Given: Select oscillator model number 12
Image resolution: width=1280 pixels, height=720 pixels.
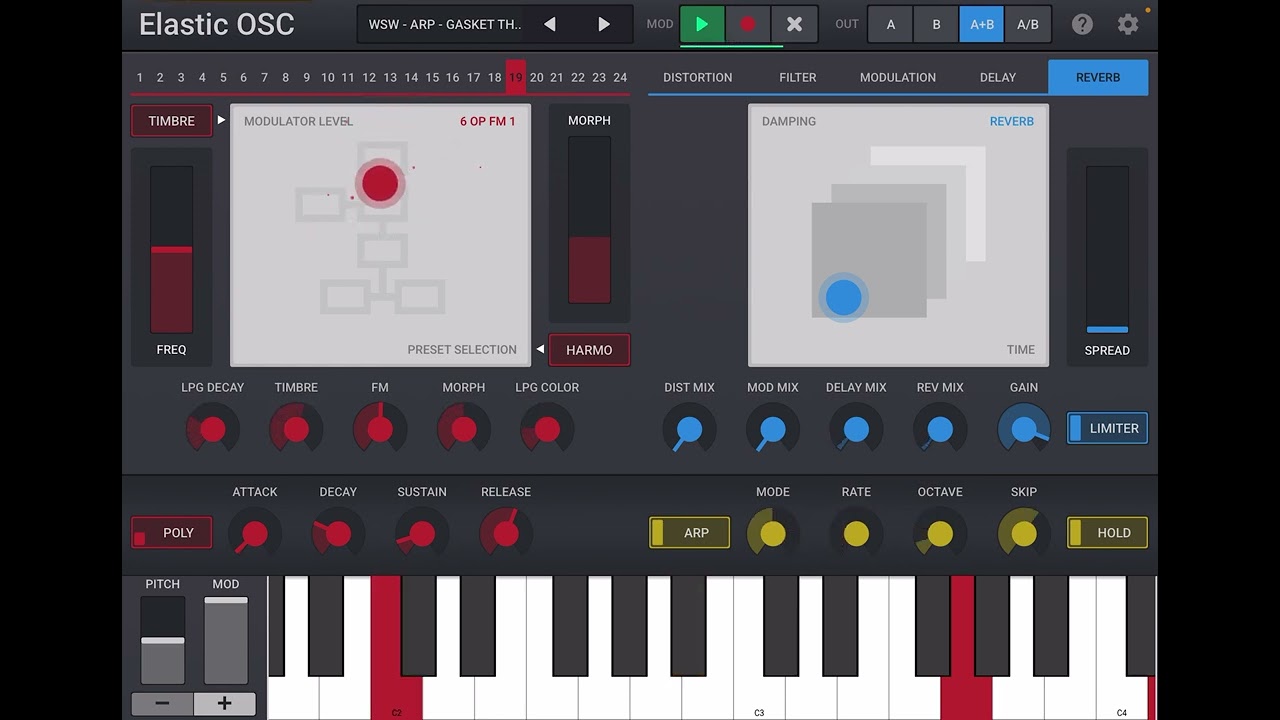Looking at the screenshot, I should pos(369,77).
